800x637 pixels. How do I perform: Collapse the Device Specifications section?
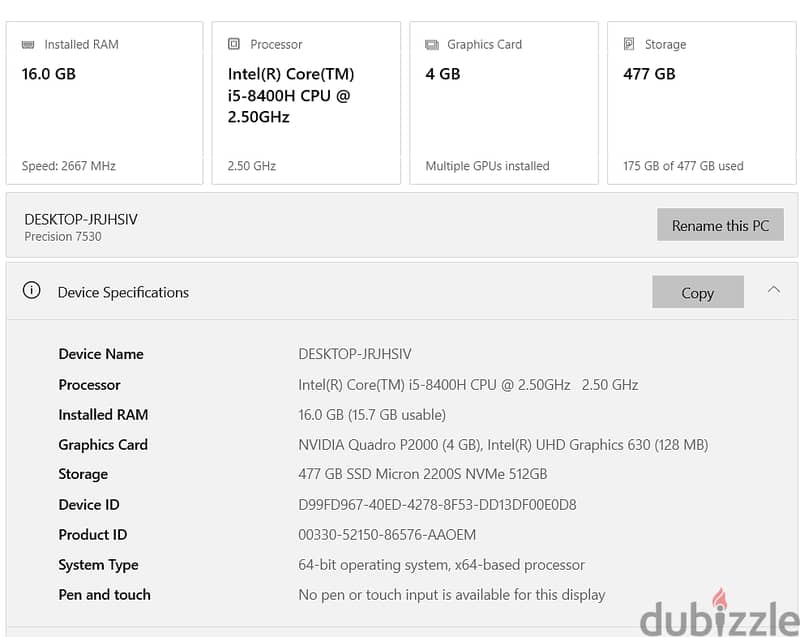773,290
